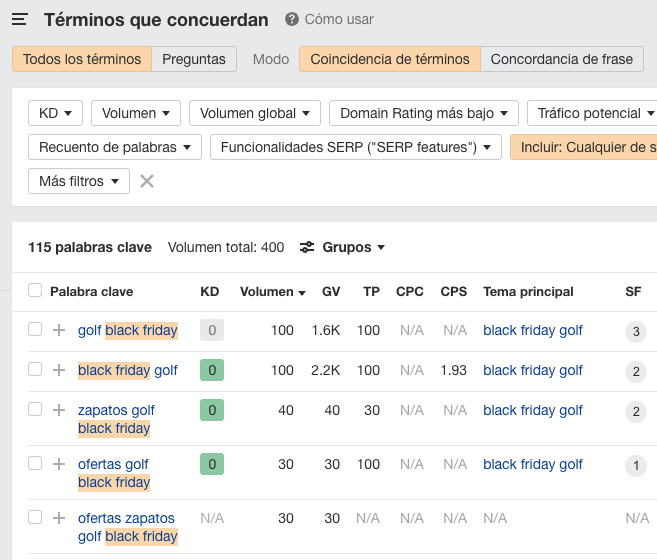Click '115 palabras clave' count
This screenshot has height=560, width=657.
[x=90, y=247]
